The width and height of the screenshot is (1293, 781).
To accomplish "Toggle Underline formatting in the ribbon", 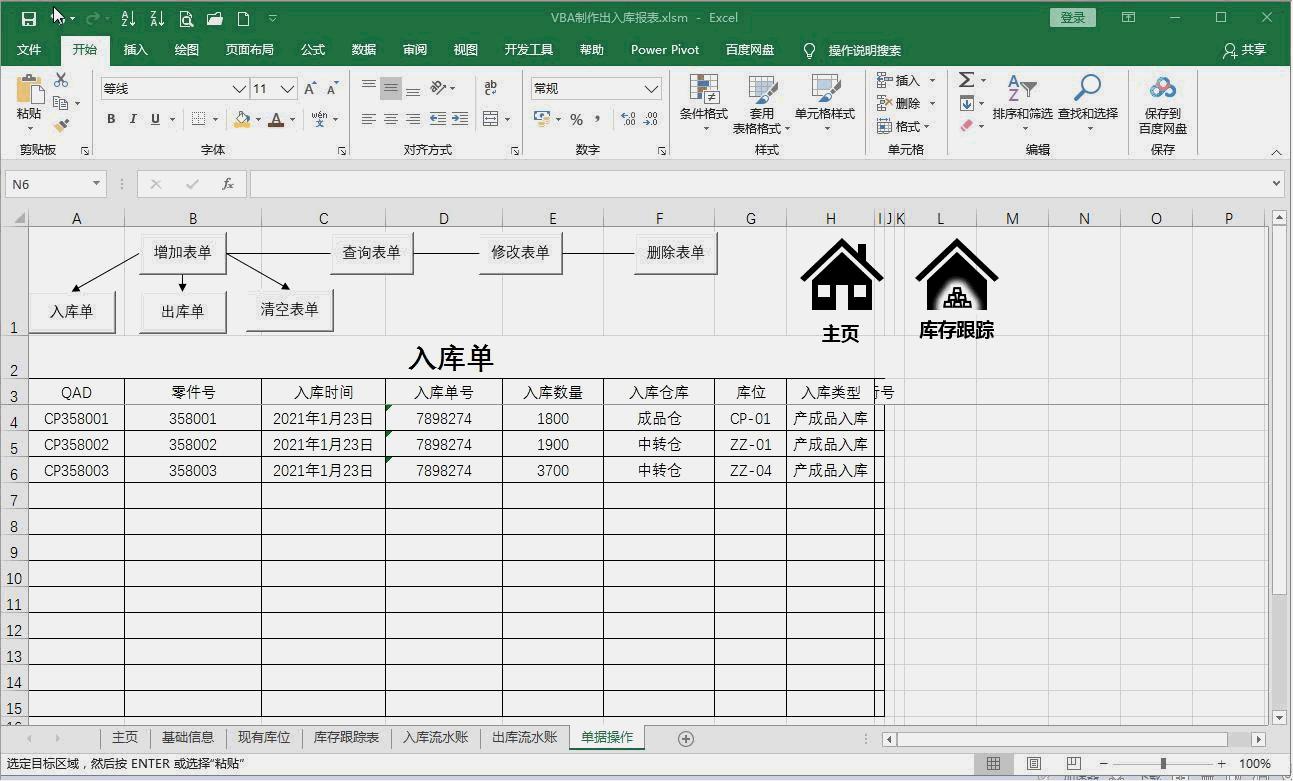I will 155,119.
